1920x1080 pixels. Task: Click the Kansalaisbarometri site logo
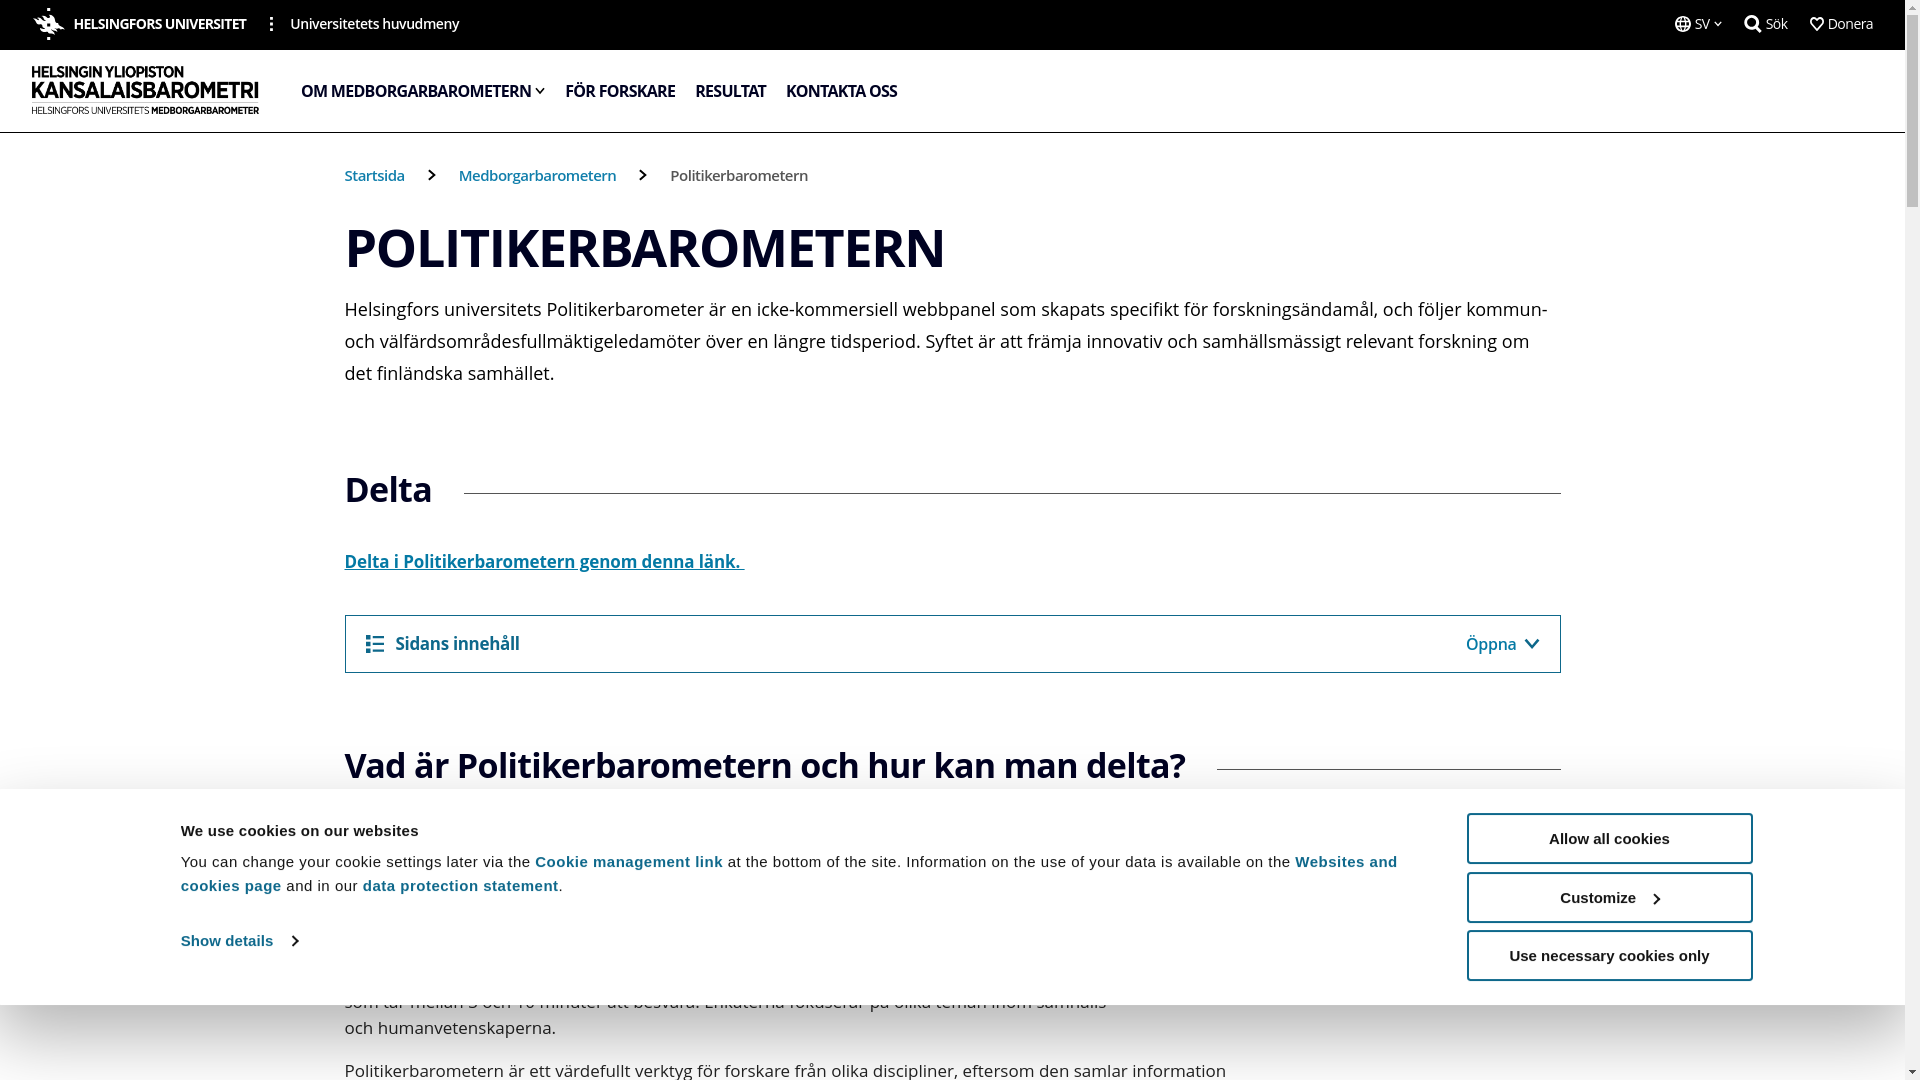145,90
